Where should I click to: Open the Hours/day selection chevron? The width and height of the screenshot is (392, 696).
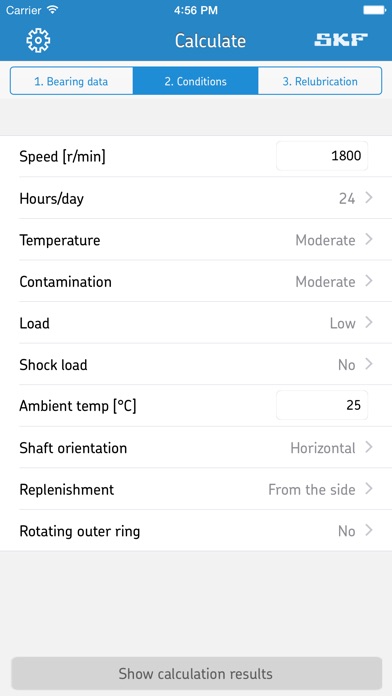[x=368, y=198]
